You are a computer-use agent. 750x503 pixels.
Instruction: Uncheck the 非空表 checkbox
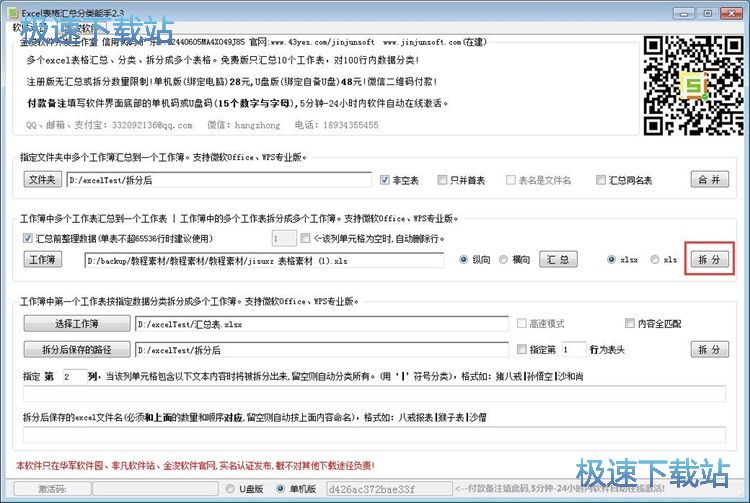[x=385, y=180]
